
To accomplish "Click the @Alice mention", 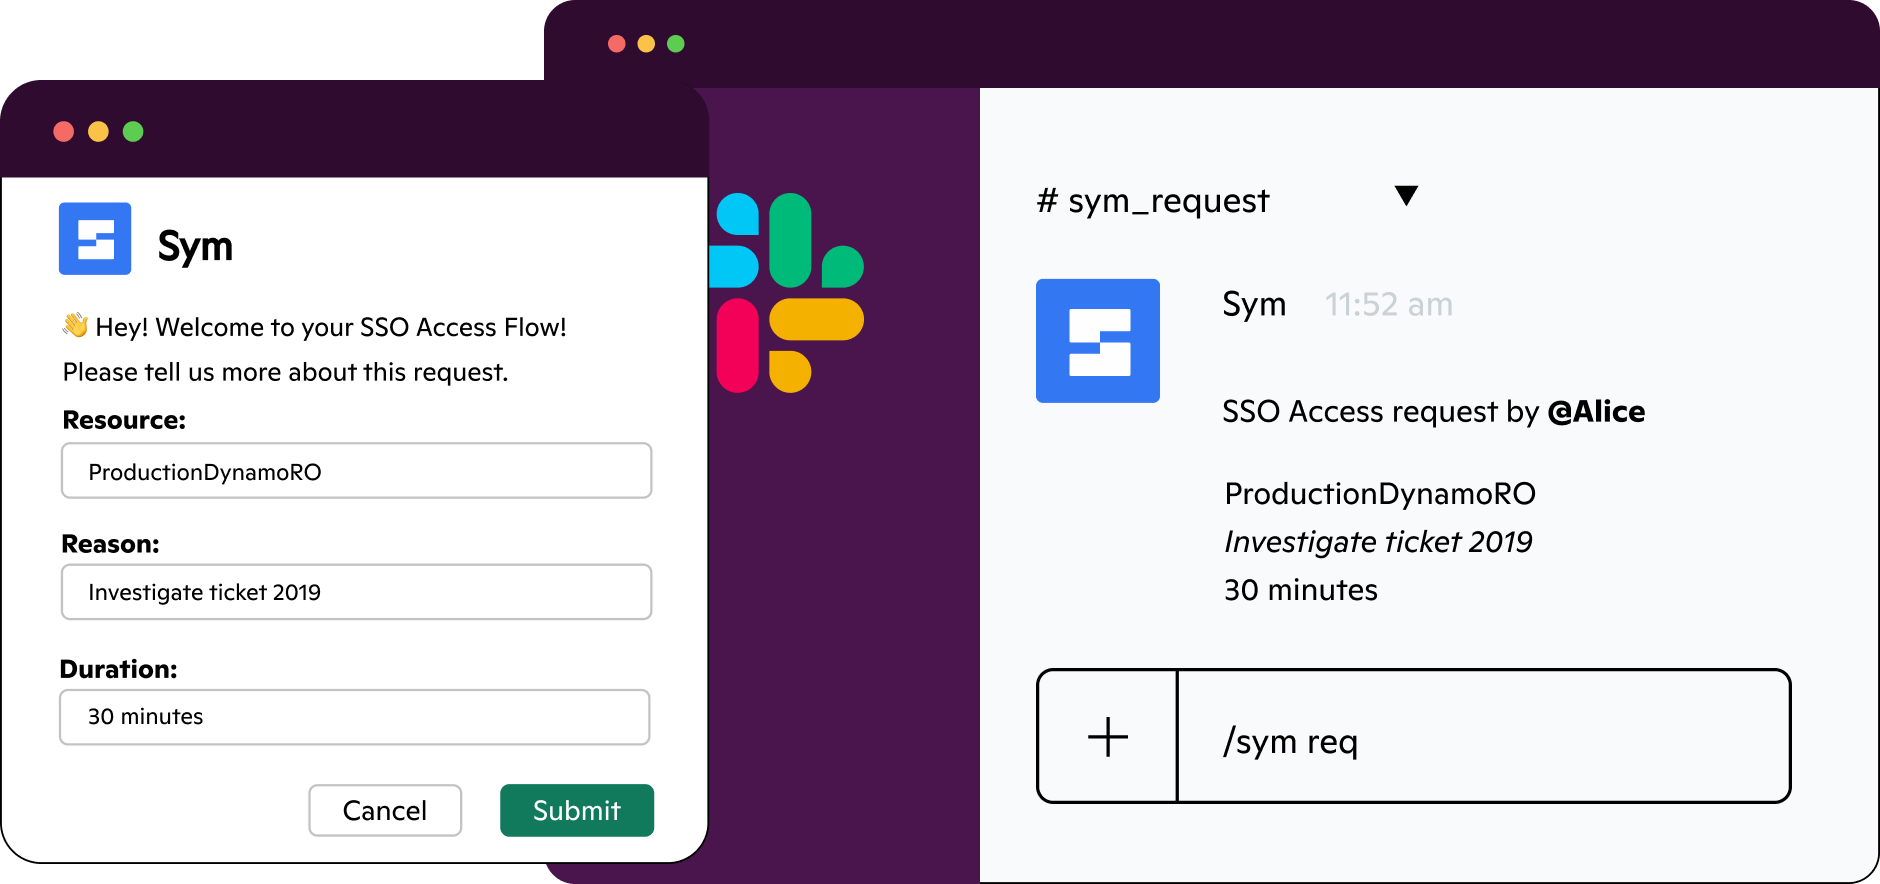I will (x=1596, y=411).
